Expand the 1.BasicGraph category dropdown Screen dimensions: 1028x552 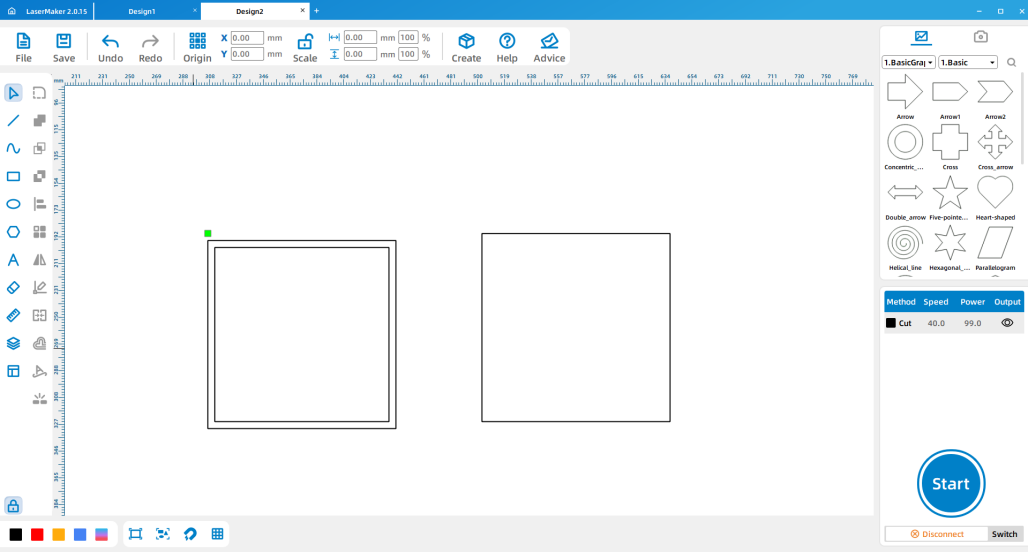[908, 62]
